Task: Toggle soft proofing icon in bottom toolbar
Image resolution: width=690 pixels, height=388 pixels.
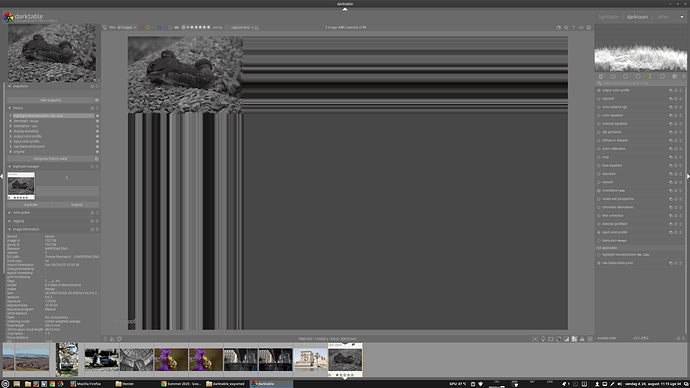Action: (574, 339)
